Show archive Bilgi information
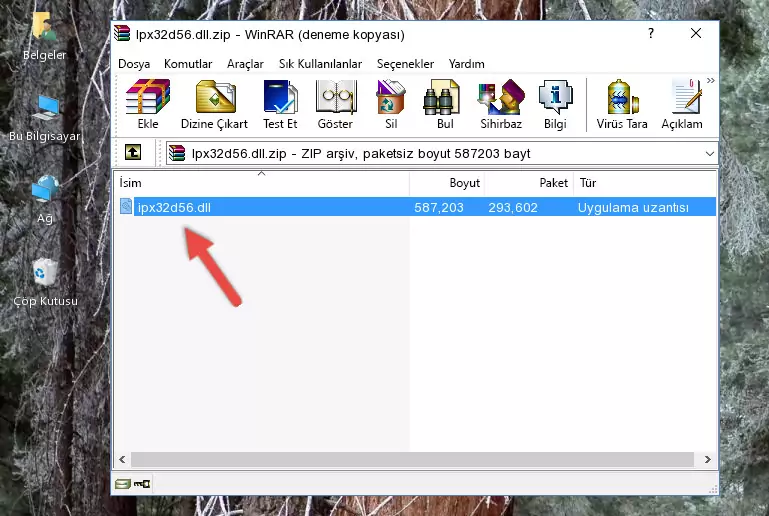Screen dimensions: 769x516 pyautogui.click(x=555, y=104)
